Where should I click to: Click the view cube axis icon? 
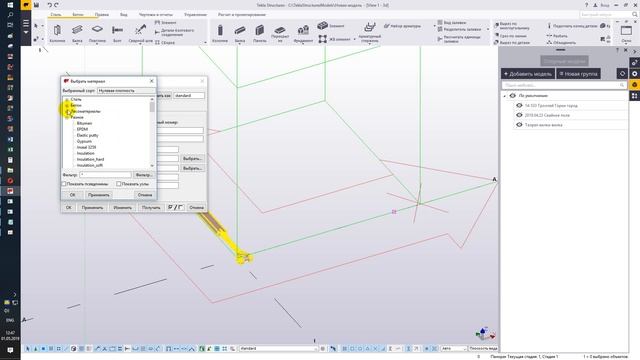pyautogui.click(x=485, y=333)
